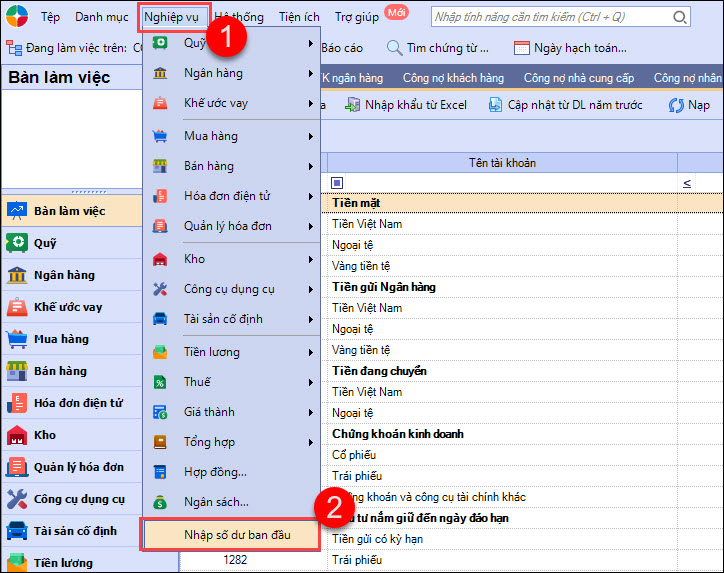Click the Tên tài khoản filter box
The image size is (724, 573).
tap(500, 183)
